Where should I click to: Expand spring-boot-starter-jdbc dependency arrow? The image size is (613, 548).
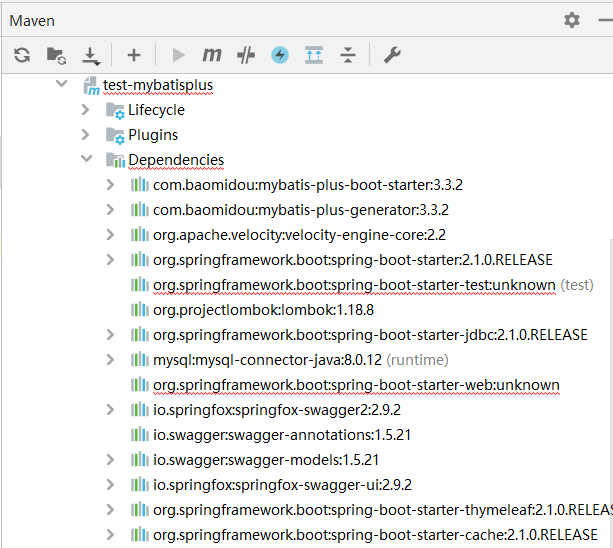[x=110, y=335]
